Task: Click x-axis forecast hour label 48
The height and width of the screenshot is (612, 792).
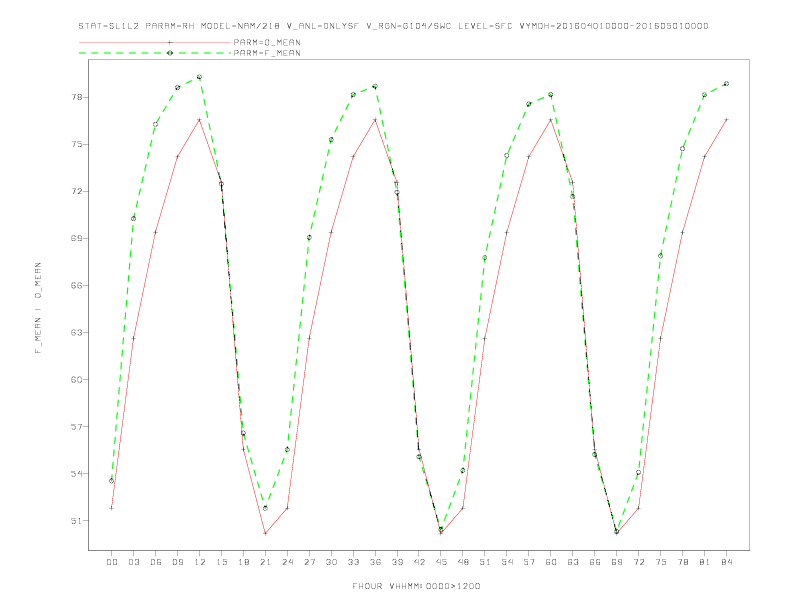Action: click(x=463, y=562)
